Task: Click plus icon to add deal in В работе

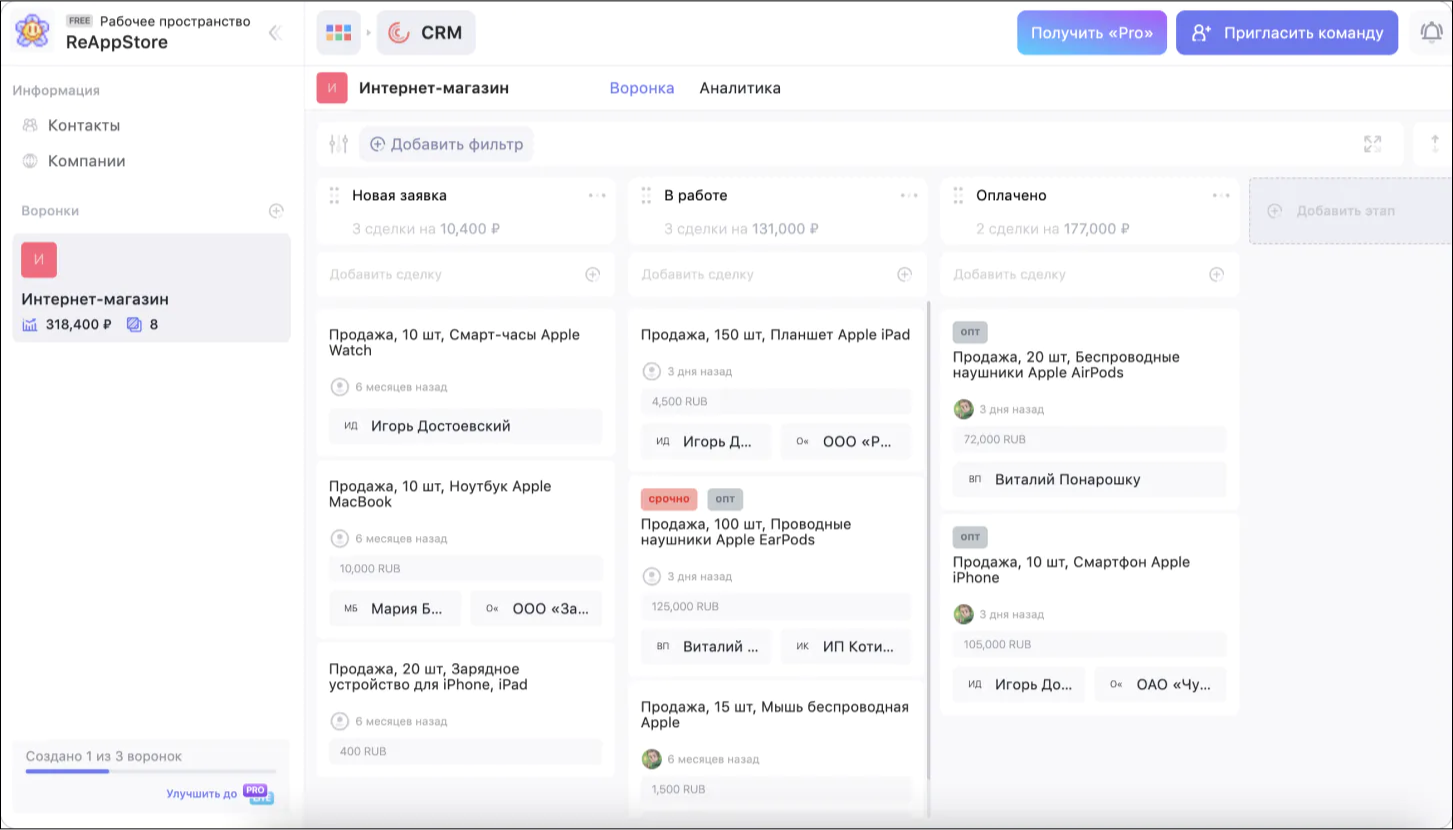Action: (904, 274)
